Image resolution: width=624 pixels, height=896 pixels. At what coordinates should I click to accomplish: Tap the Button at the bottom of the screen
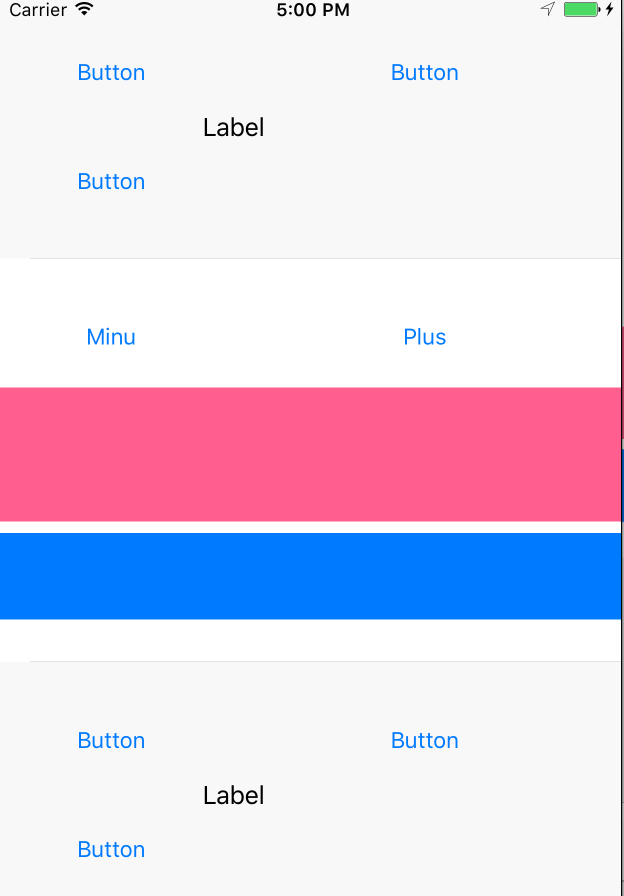111,849
